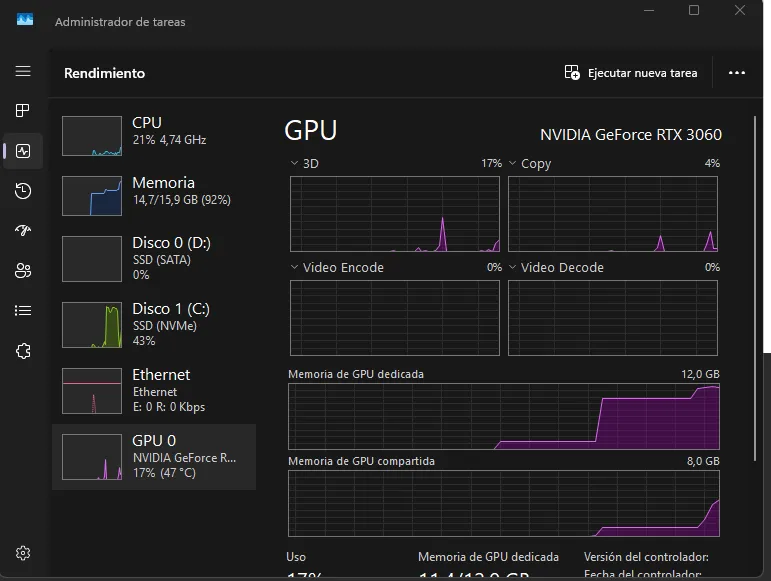
Task: Click Versión del controlador label
Action: pos(646,557)
